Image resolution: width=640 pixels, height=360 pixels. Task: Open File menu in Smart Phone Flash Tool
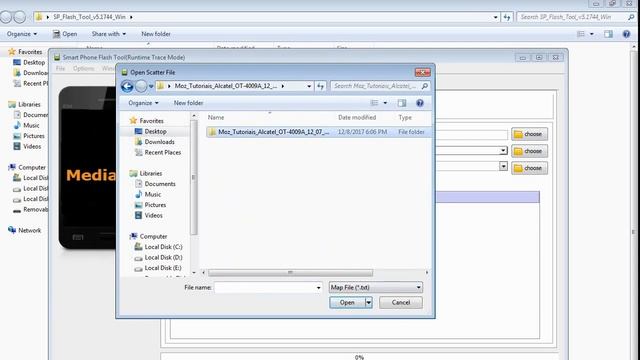point(60,68)
